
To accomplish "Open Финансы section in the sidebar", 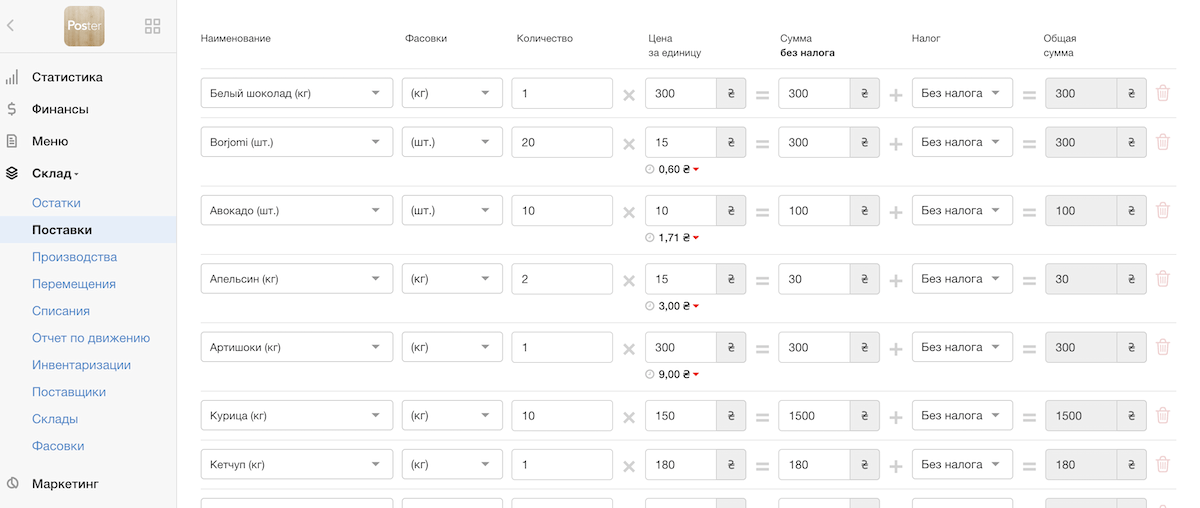I will click(60, 109).
